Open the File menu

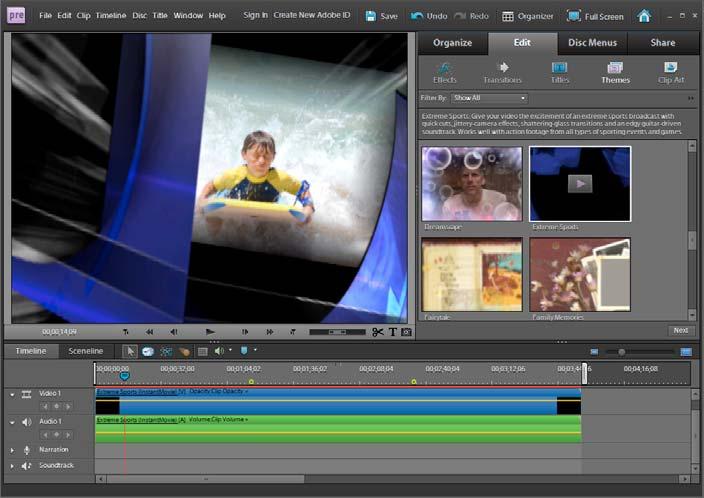45,15
